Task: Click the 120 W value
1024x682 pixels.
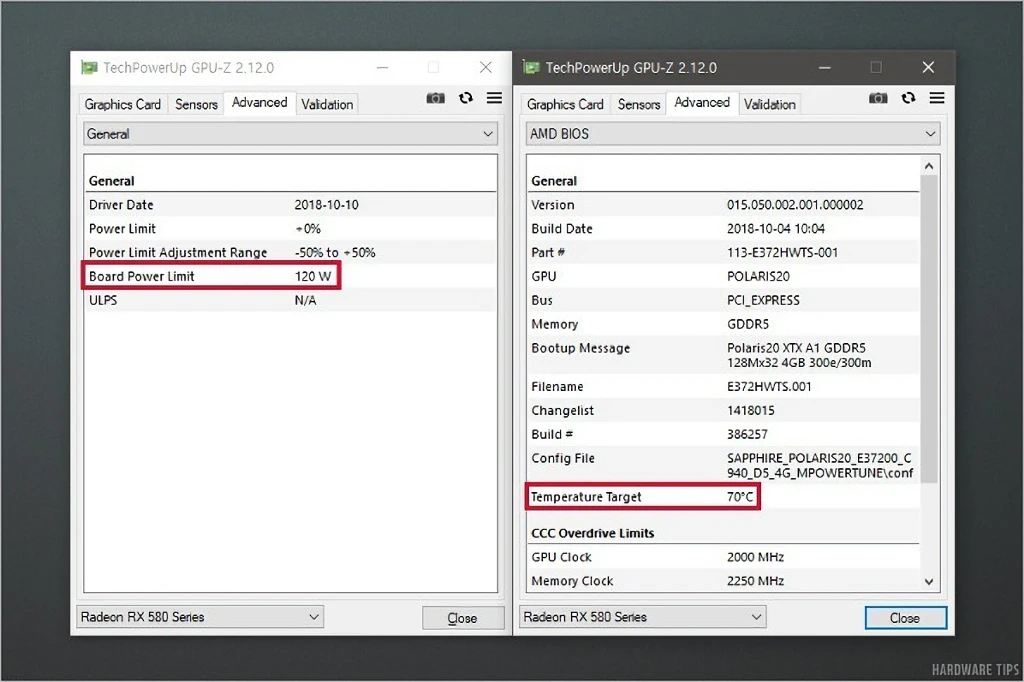Action: (x=313, y=276)
